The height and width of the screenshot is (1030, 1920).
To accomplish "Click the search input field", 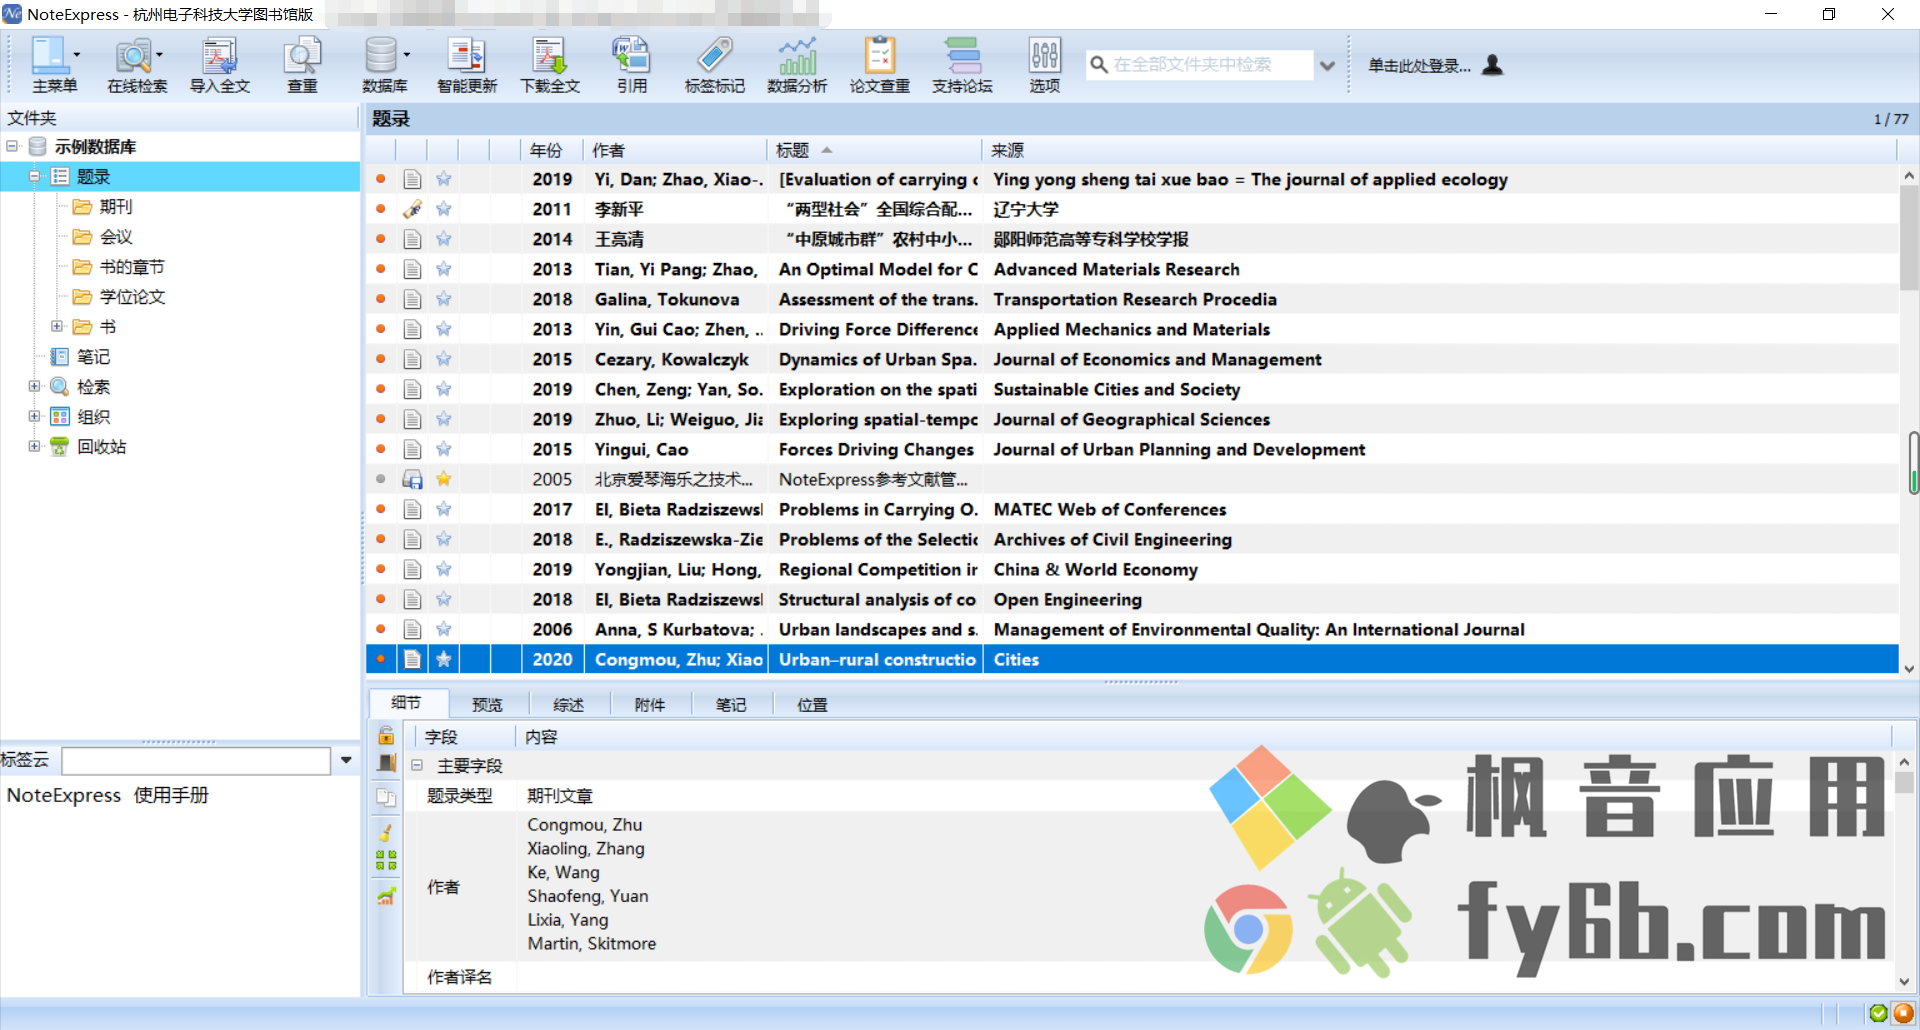I will click(x=1200, y=65).
